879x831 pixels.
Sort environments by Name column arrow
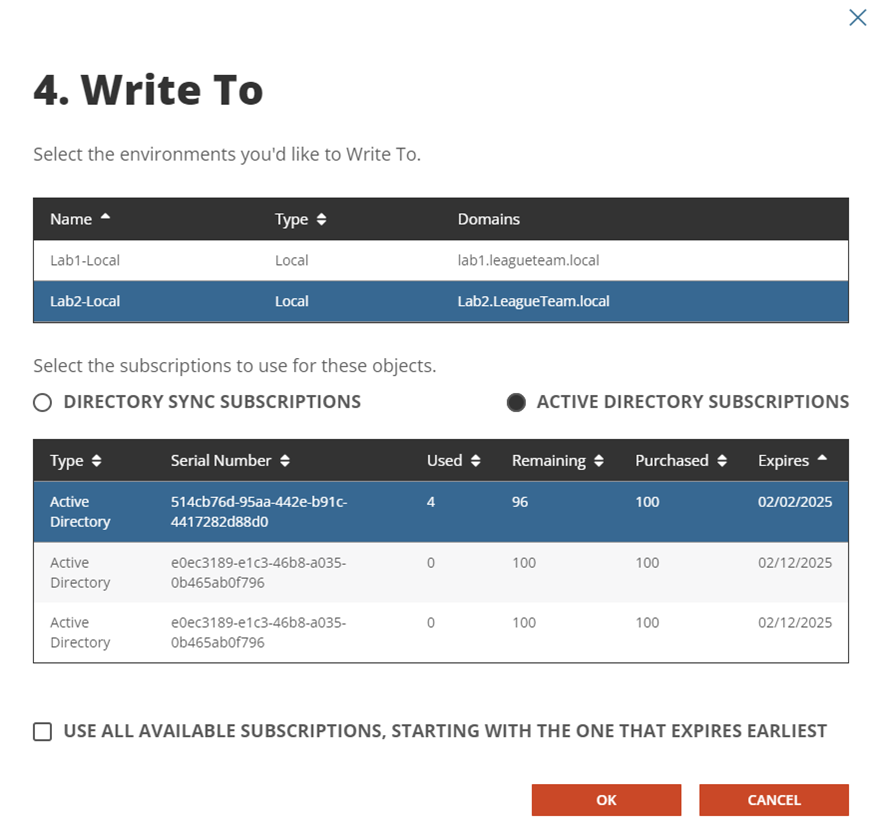(x=106, y=219)
